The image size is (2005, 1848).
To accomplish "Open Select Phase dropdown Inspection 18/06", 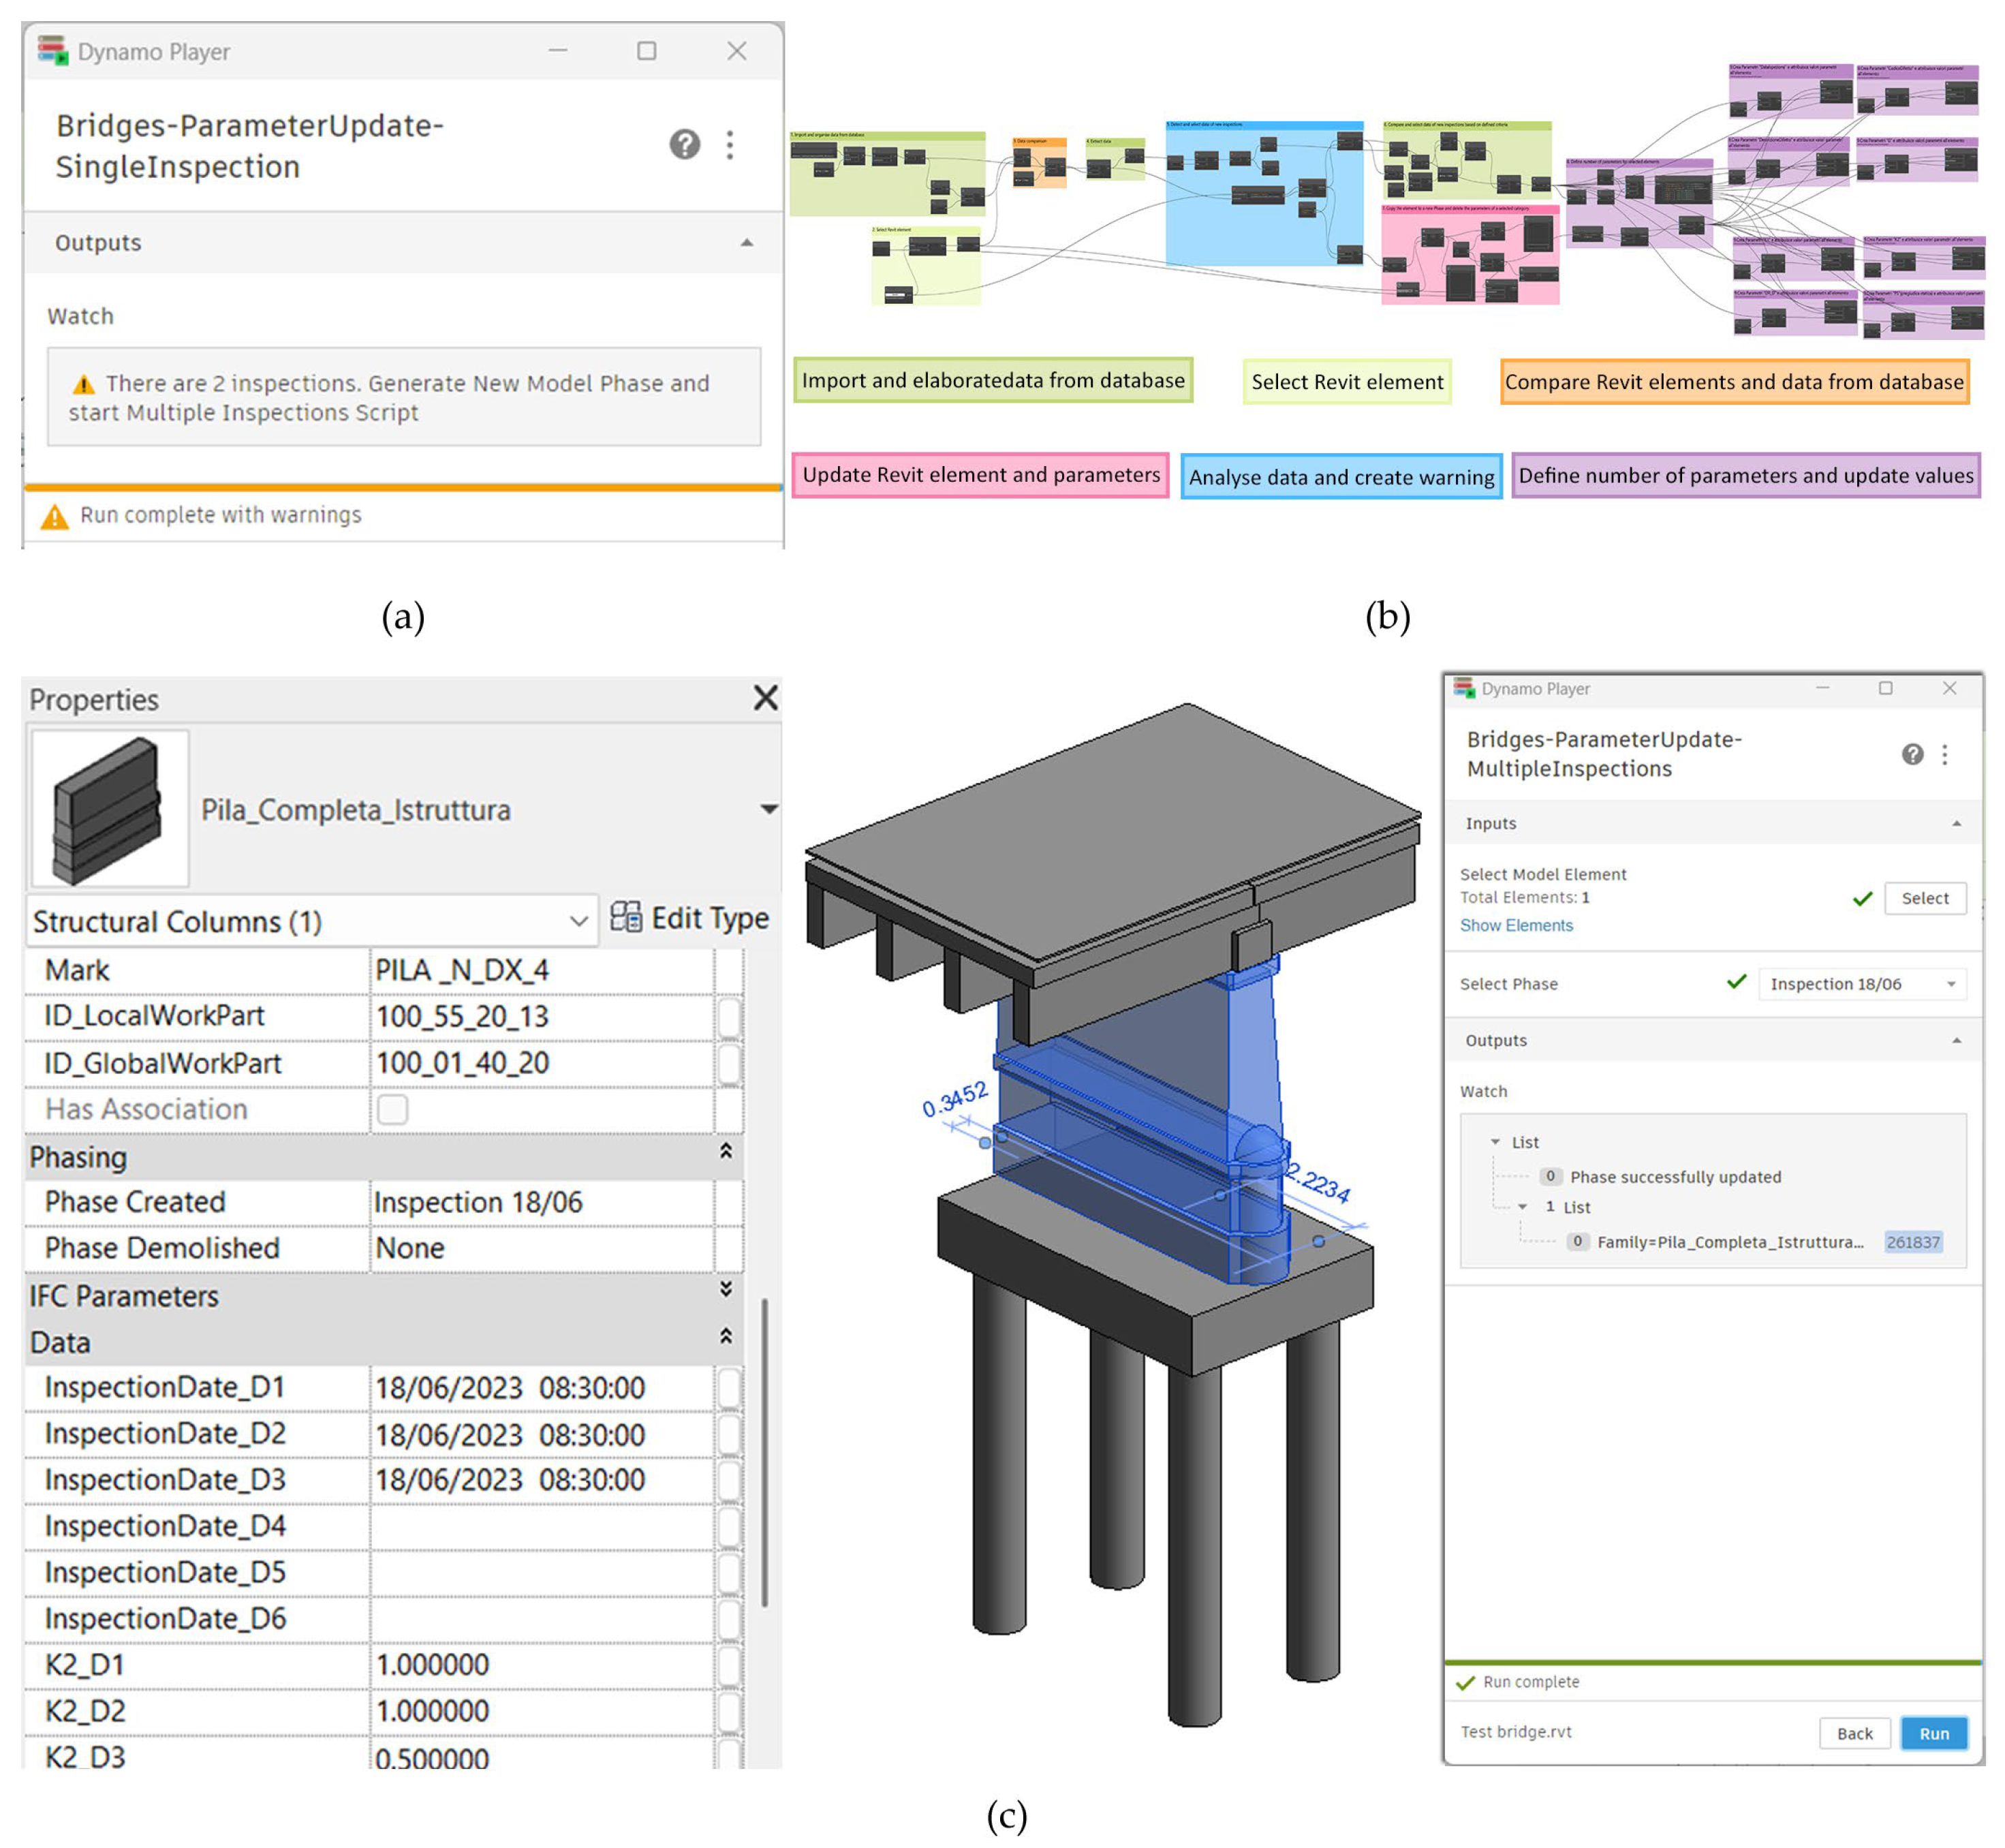I will click(1861, 984).
